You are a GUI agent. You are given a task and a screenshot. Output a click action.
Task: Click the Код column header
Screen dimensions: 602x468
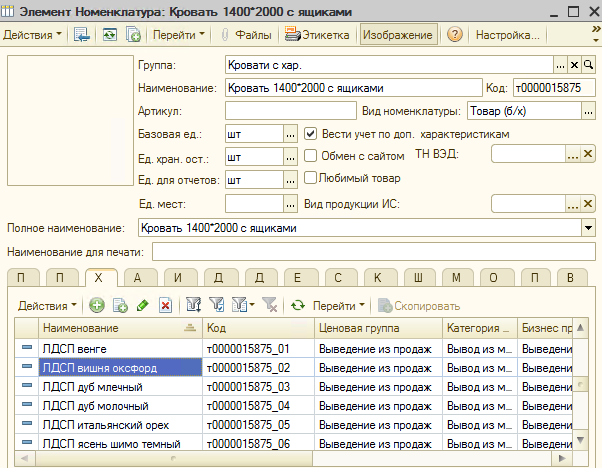(258, 328)
